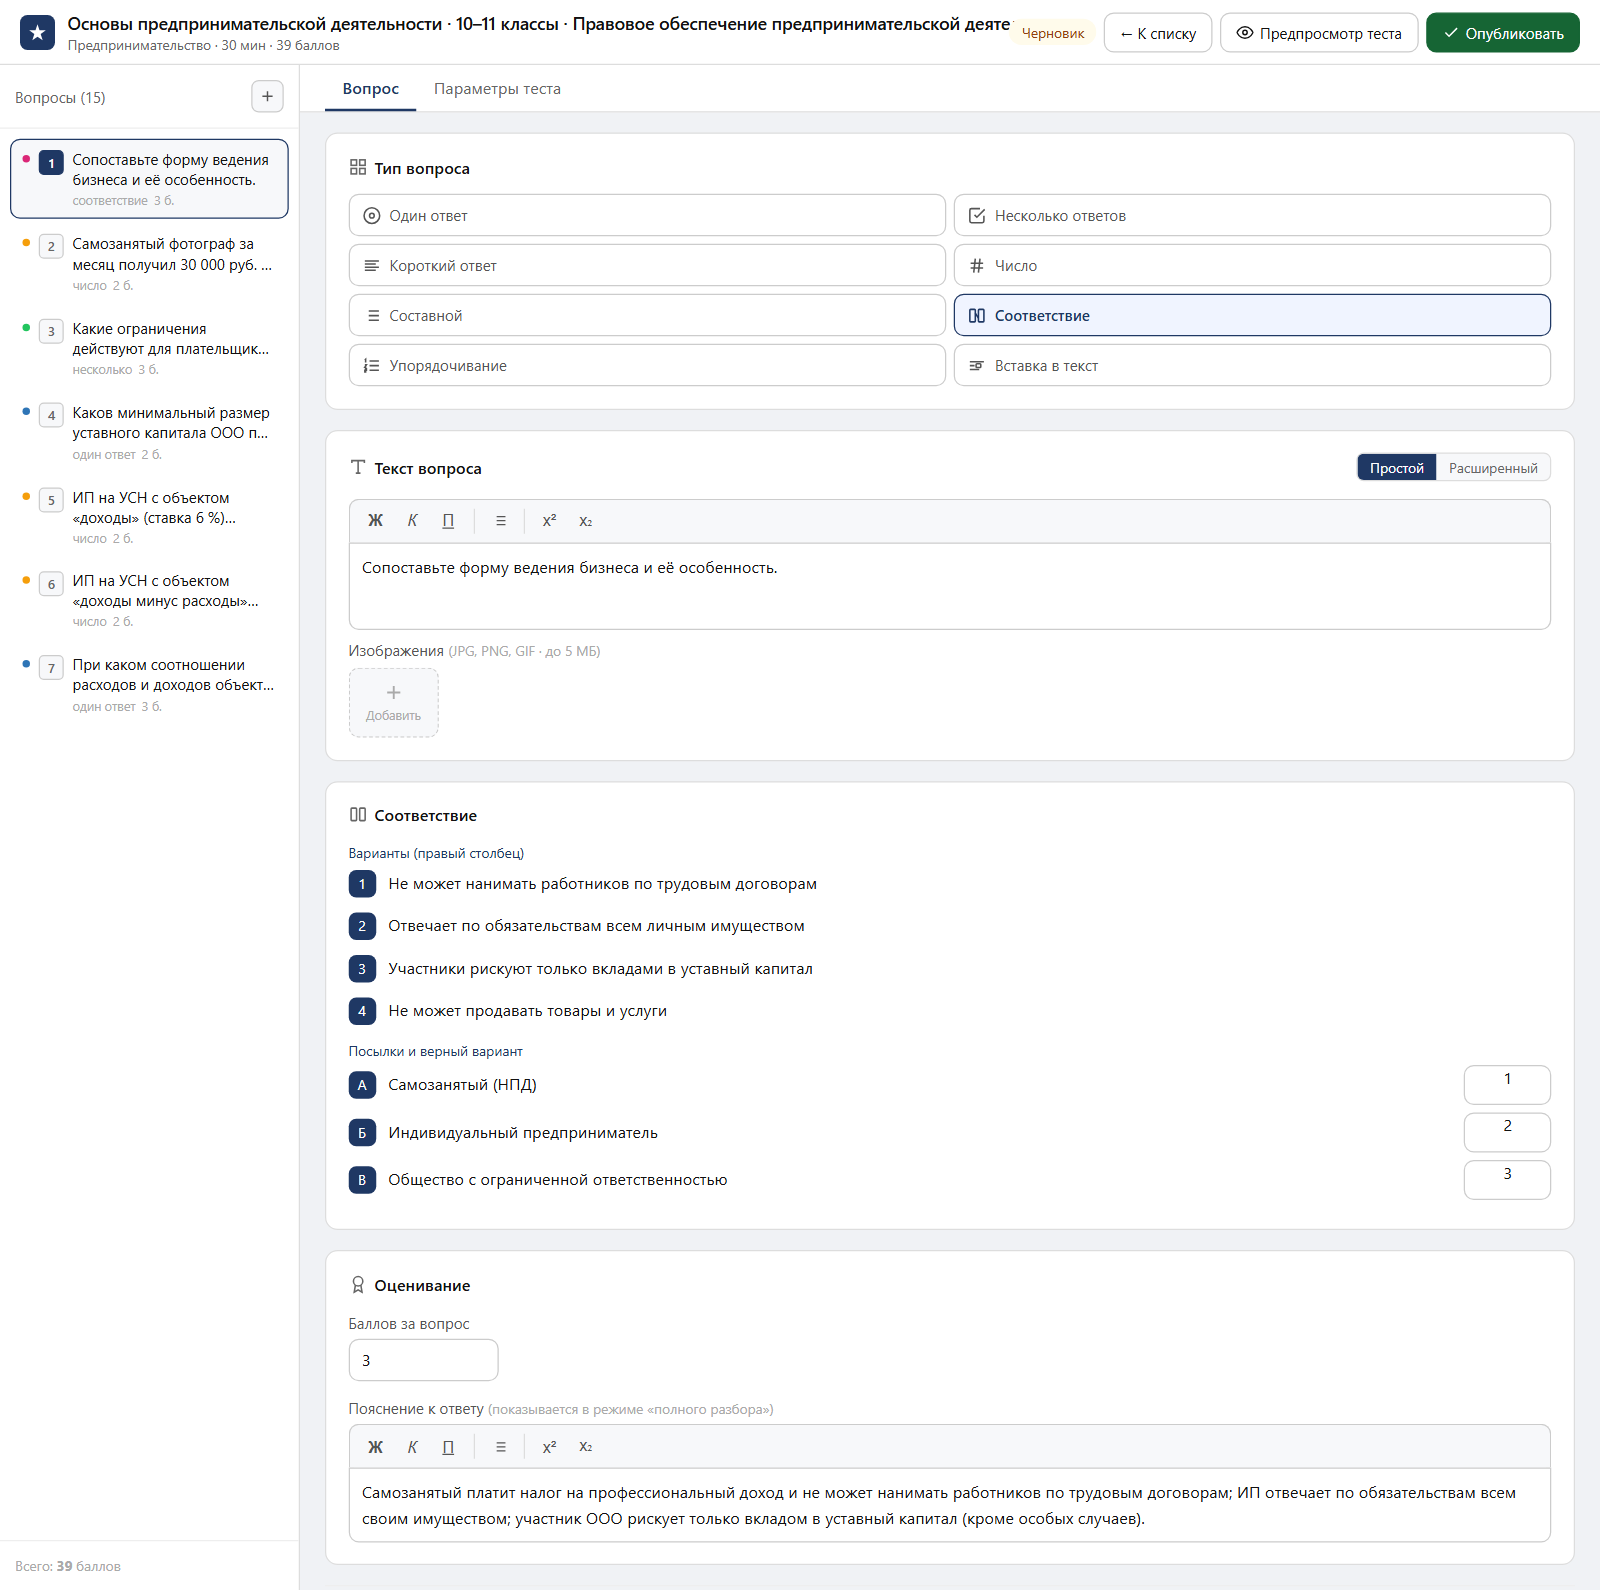The width and height of the screenshot is (1600, 1590).
Task: Click list formatting in the question text editor
Action: (501, 521)
